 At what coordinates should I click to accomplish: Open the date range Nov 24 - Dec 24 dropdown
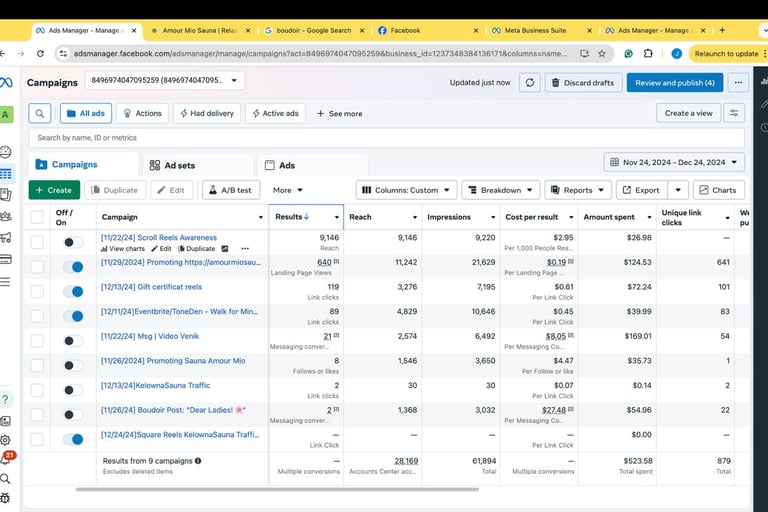pyautogui.click(x=674, y=162)
